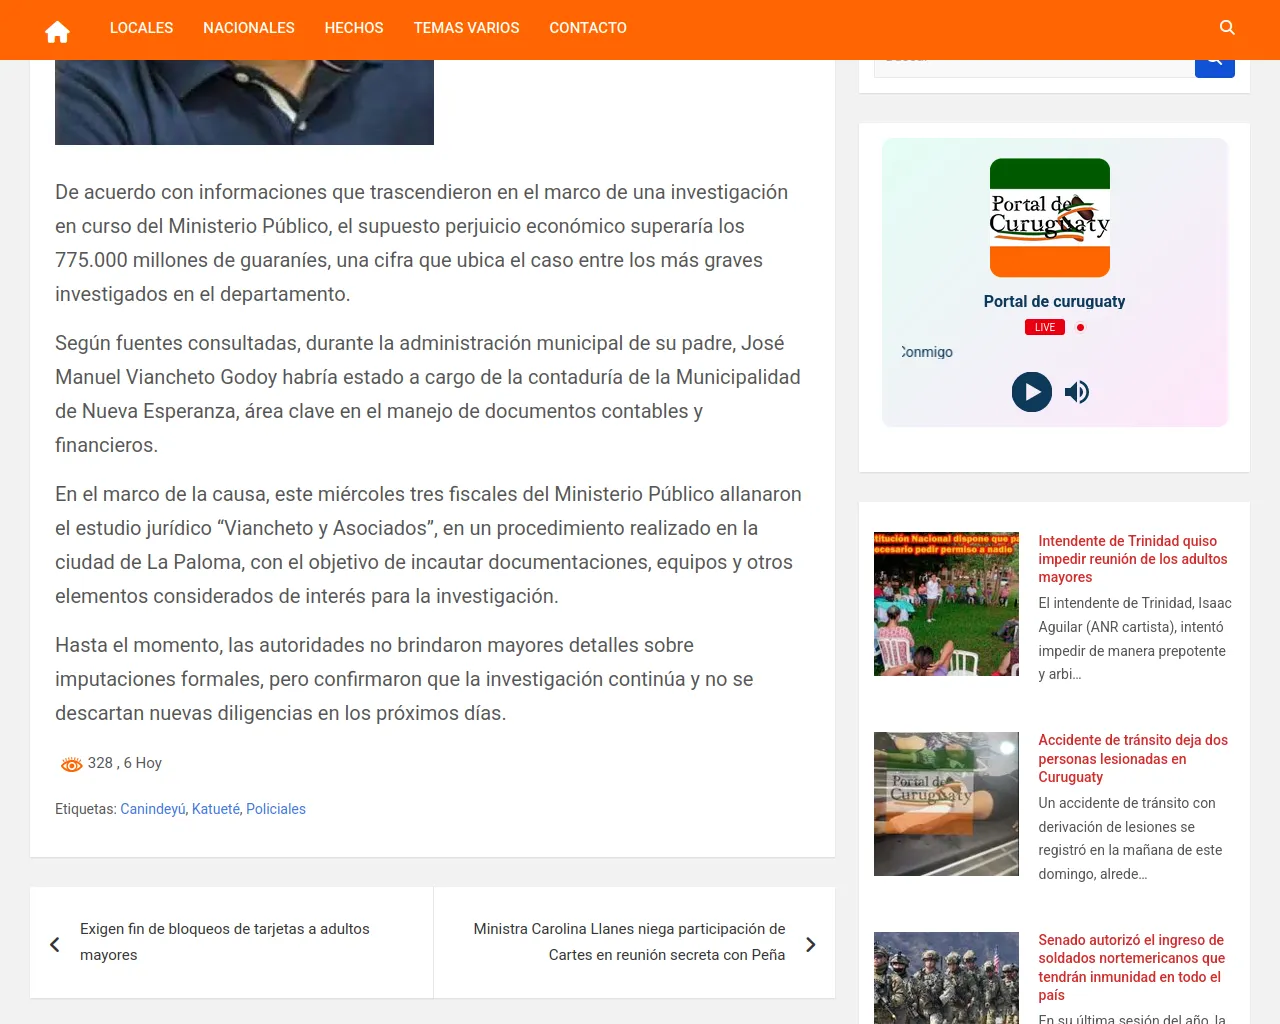1280x1024 pixels.
Task: Open the CONTACTO page
Action: click(x=587, y=28)
